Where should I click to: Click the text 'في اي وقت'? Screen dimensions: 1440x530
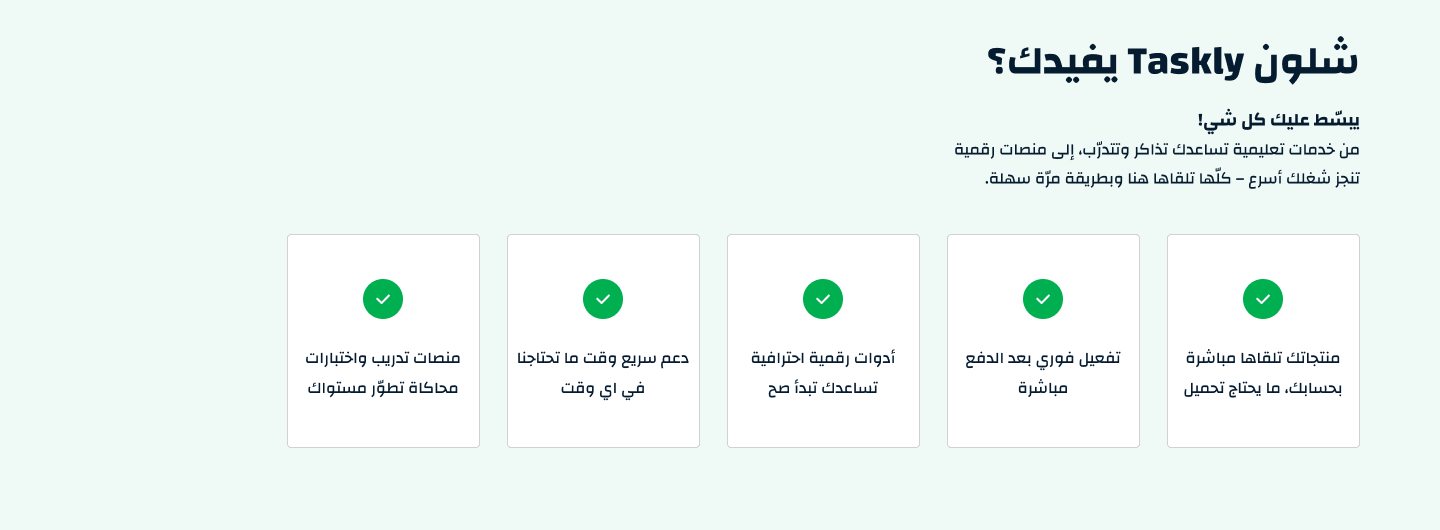[603, 388]
